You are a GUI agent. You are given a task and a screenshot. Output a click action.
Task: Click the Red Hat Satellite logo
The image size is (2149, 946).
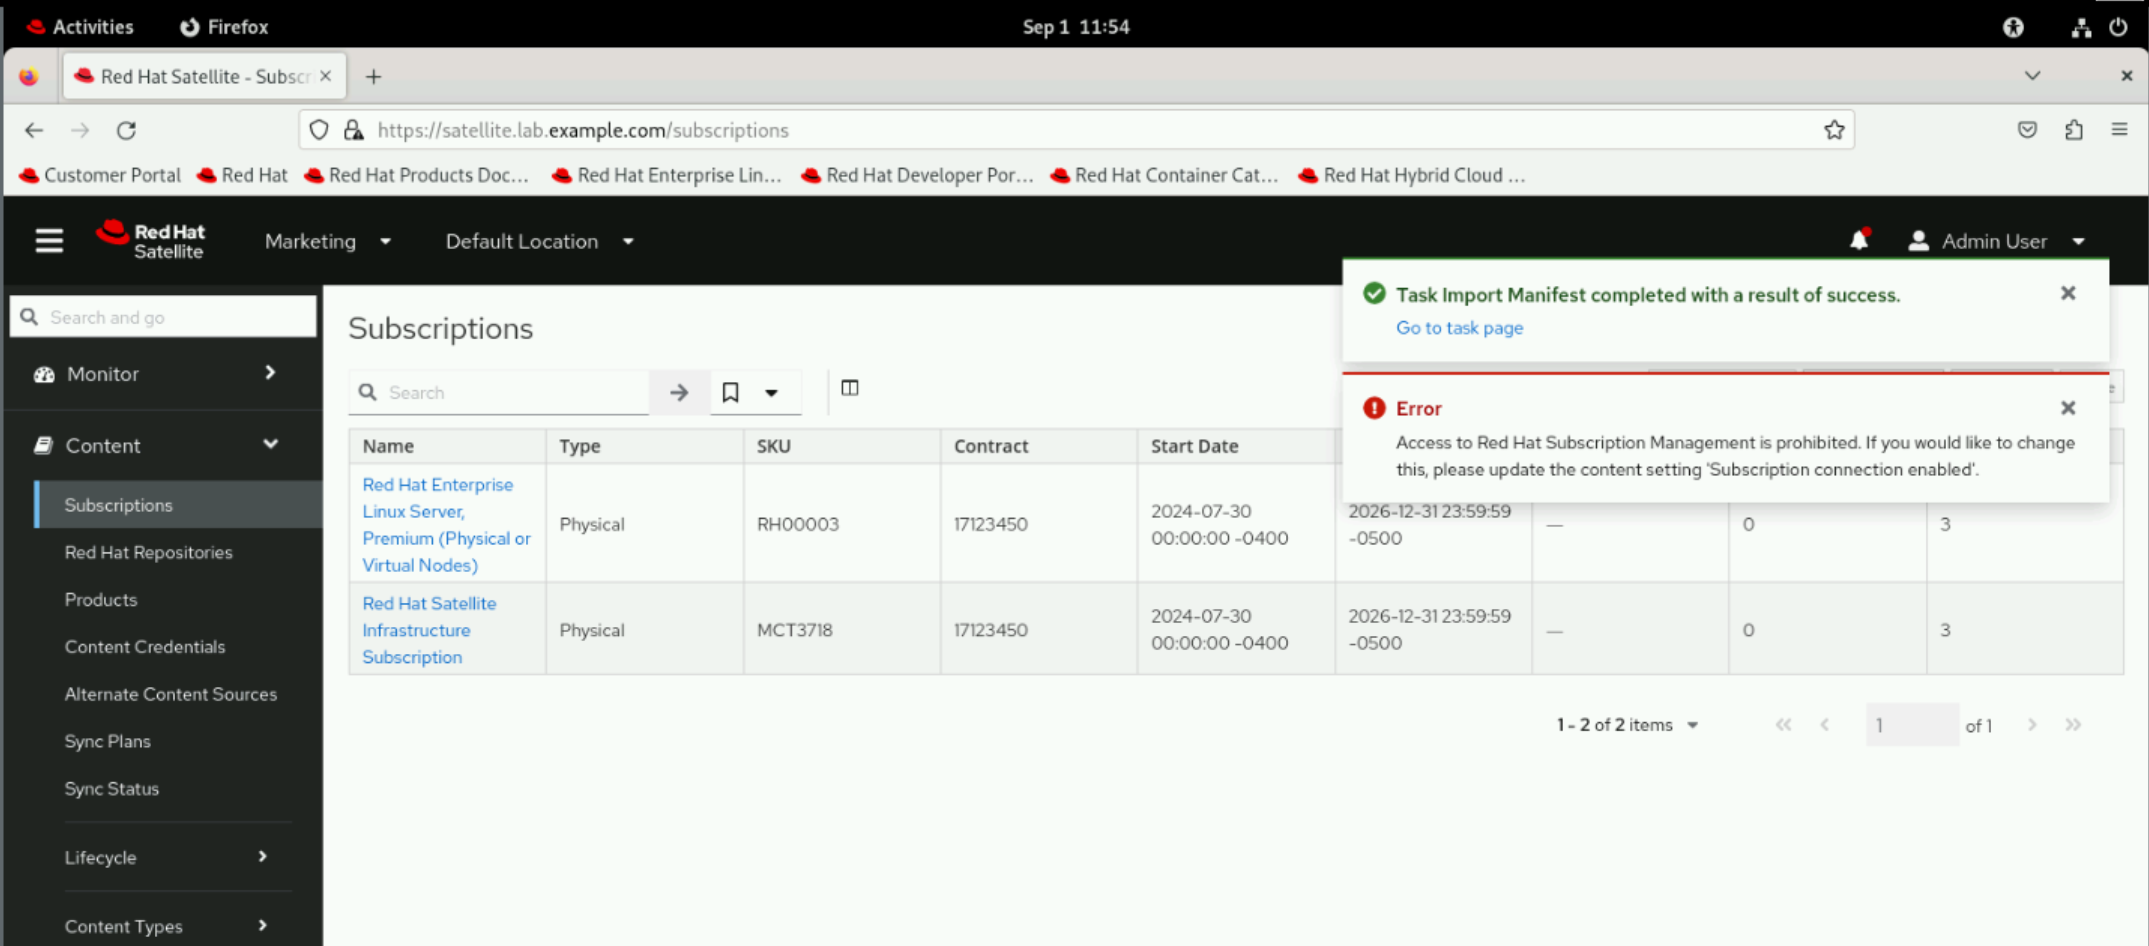[151, 241]
